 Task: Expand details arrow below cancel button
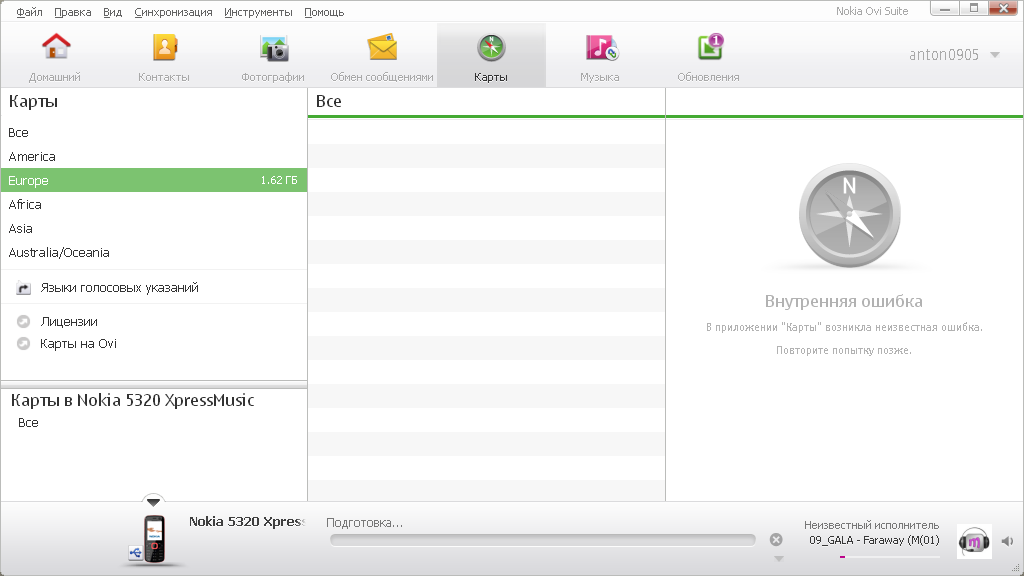[x=778, y=559]
